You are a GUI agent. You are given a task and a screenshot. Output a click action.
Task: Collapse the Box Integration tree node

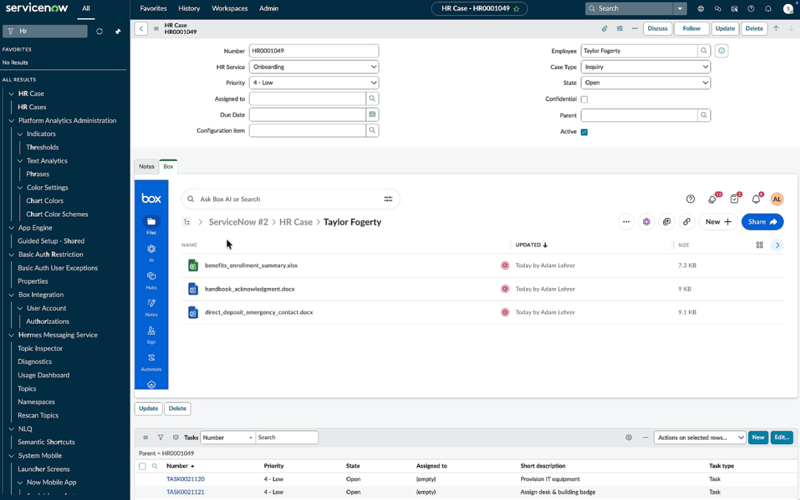[x=11, y=295]
